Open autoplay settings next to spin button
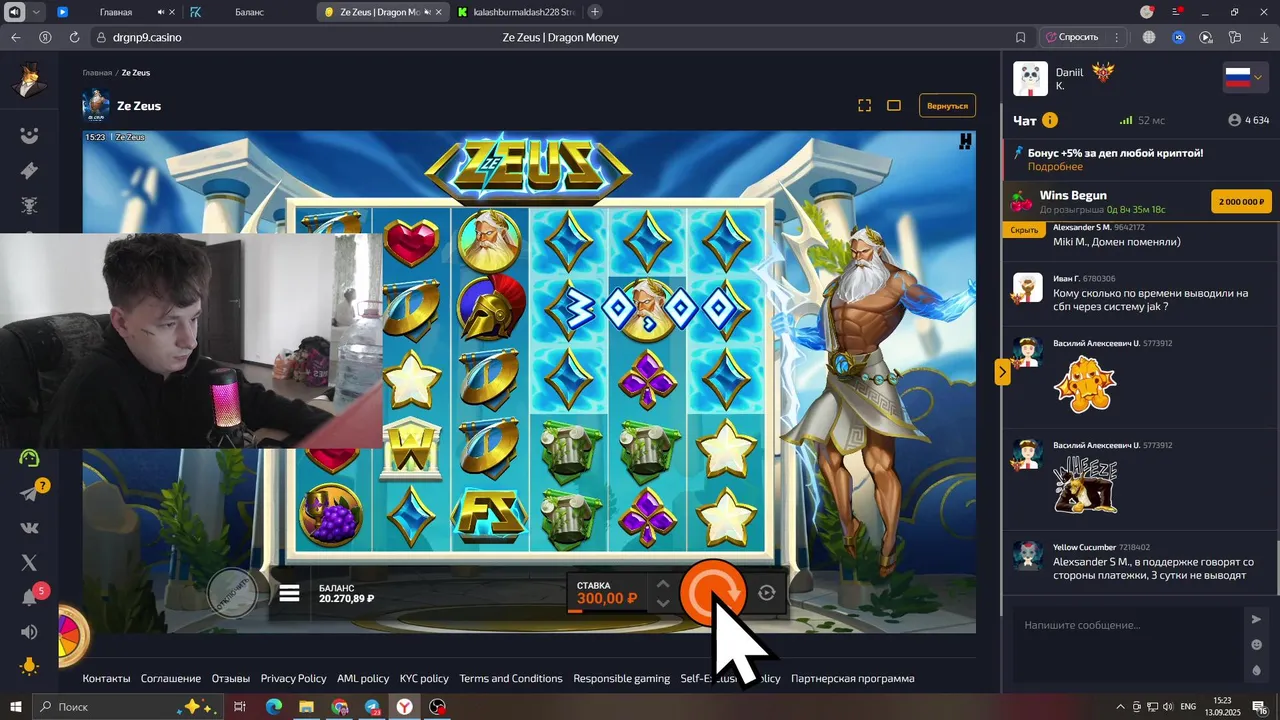Viewport: 1280px width, 720px height. tap(767, 593)
